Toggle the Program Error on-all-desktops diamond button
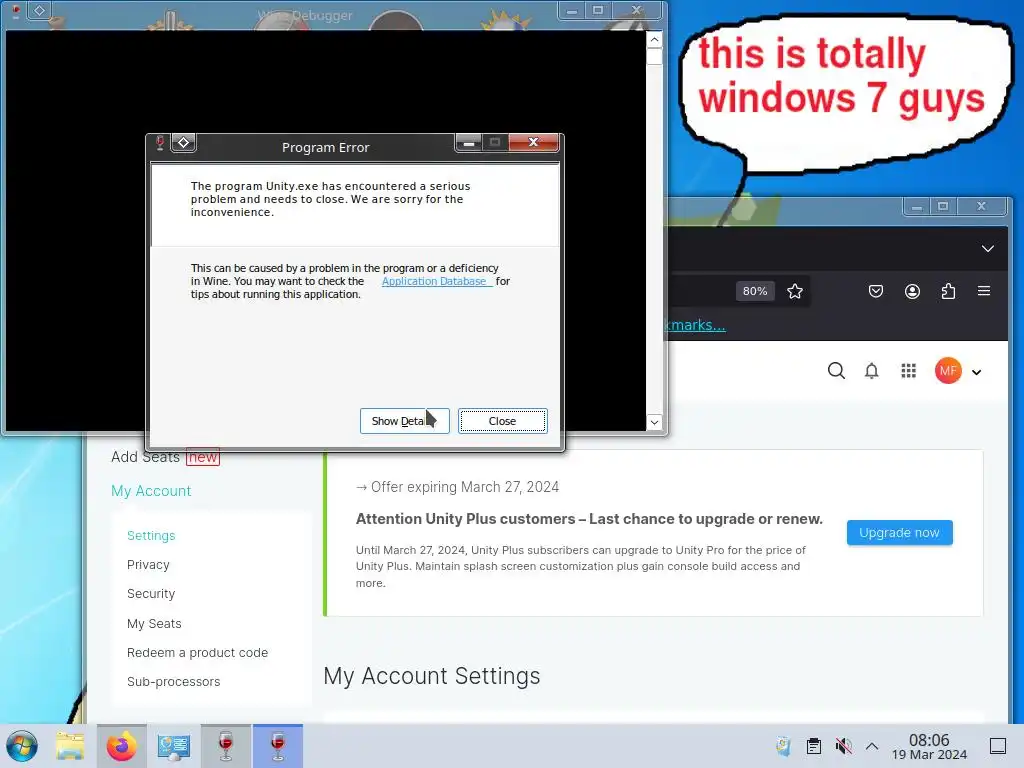 184,142
